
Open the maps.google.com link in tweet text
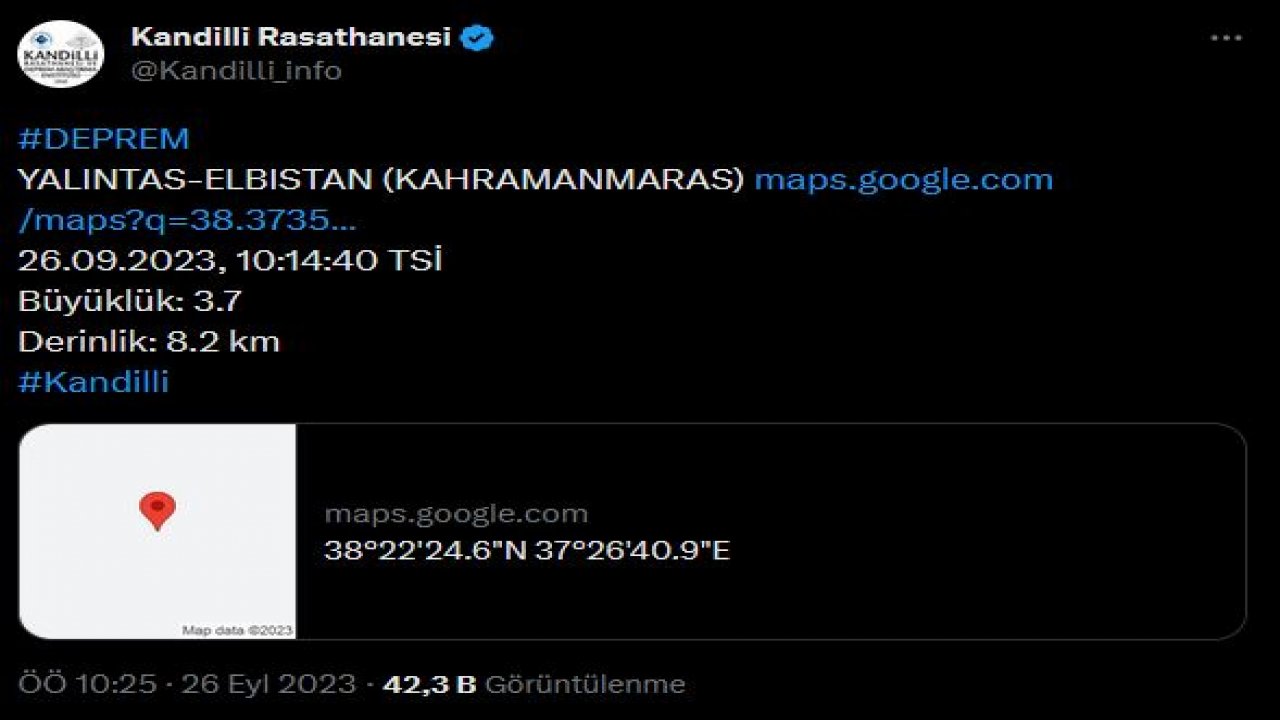coord(903,179)
